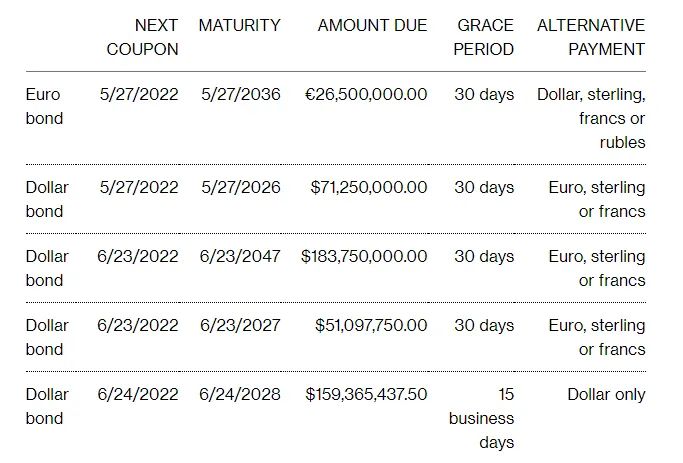Click the €26,500,000.00 amount cell

366,95
